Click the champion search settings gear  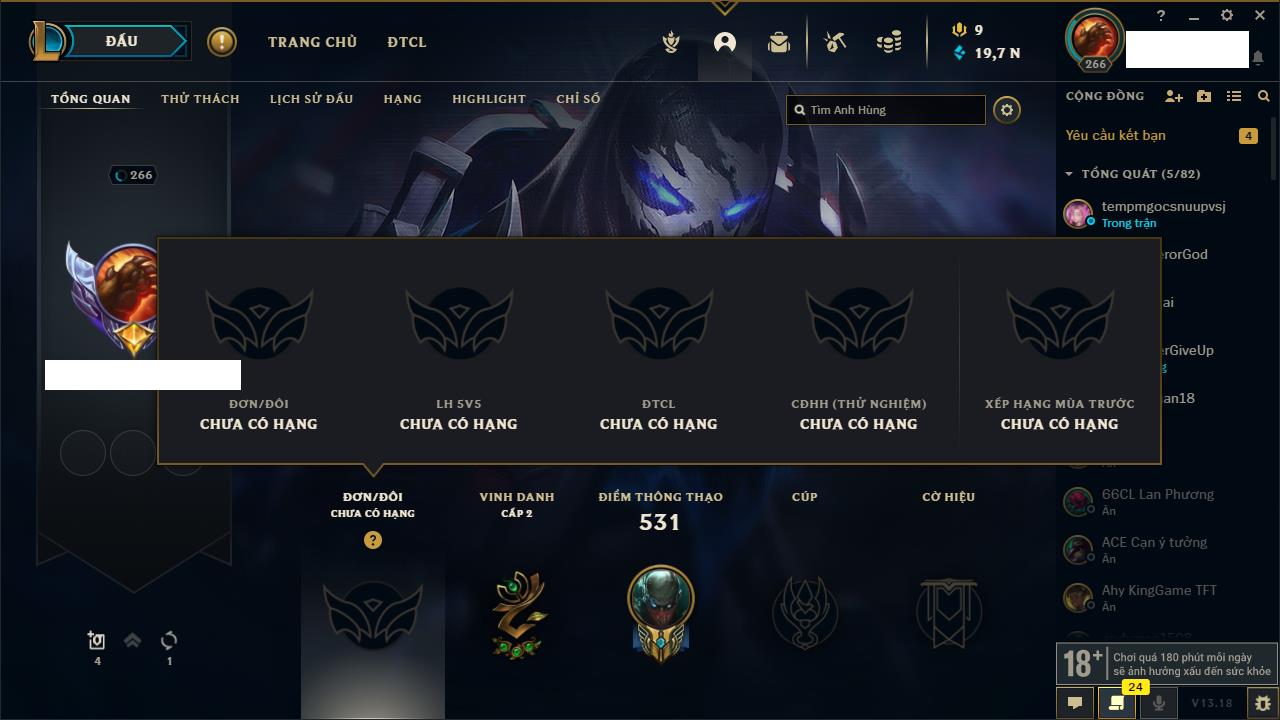click(x=1007, y=110)
